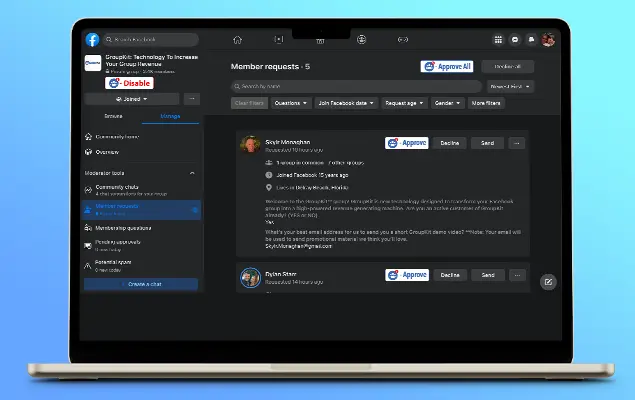
Task: Collapse the Moderator tools section
Action: point(192,173)
